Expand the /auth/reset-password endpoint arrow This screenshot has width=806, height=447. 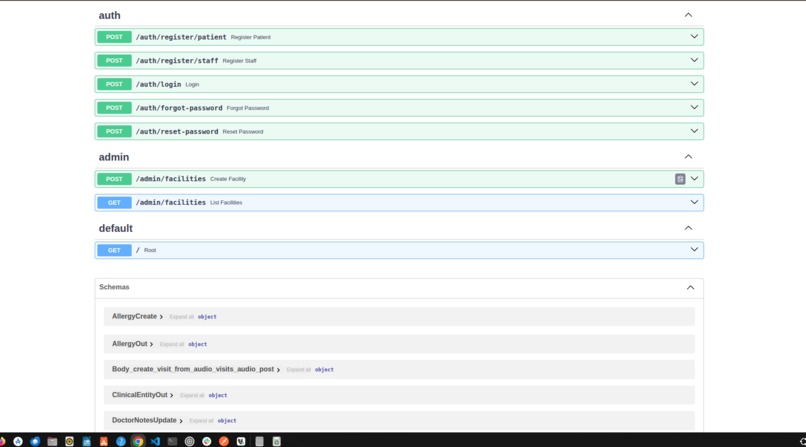(694, 131)
